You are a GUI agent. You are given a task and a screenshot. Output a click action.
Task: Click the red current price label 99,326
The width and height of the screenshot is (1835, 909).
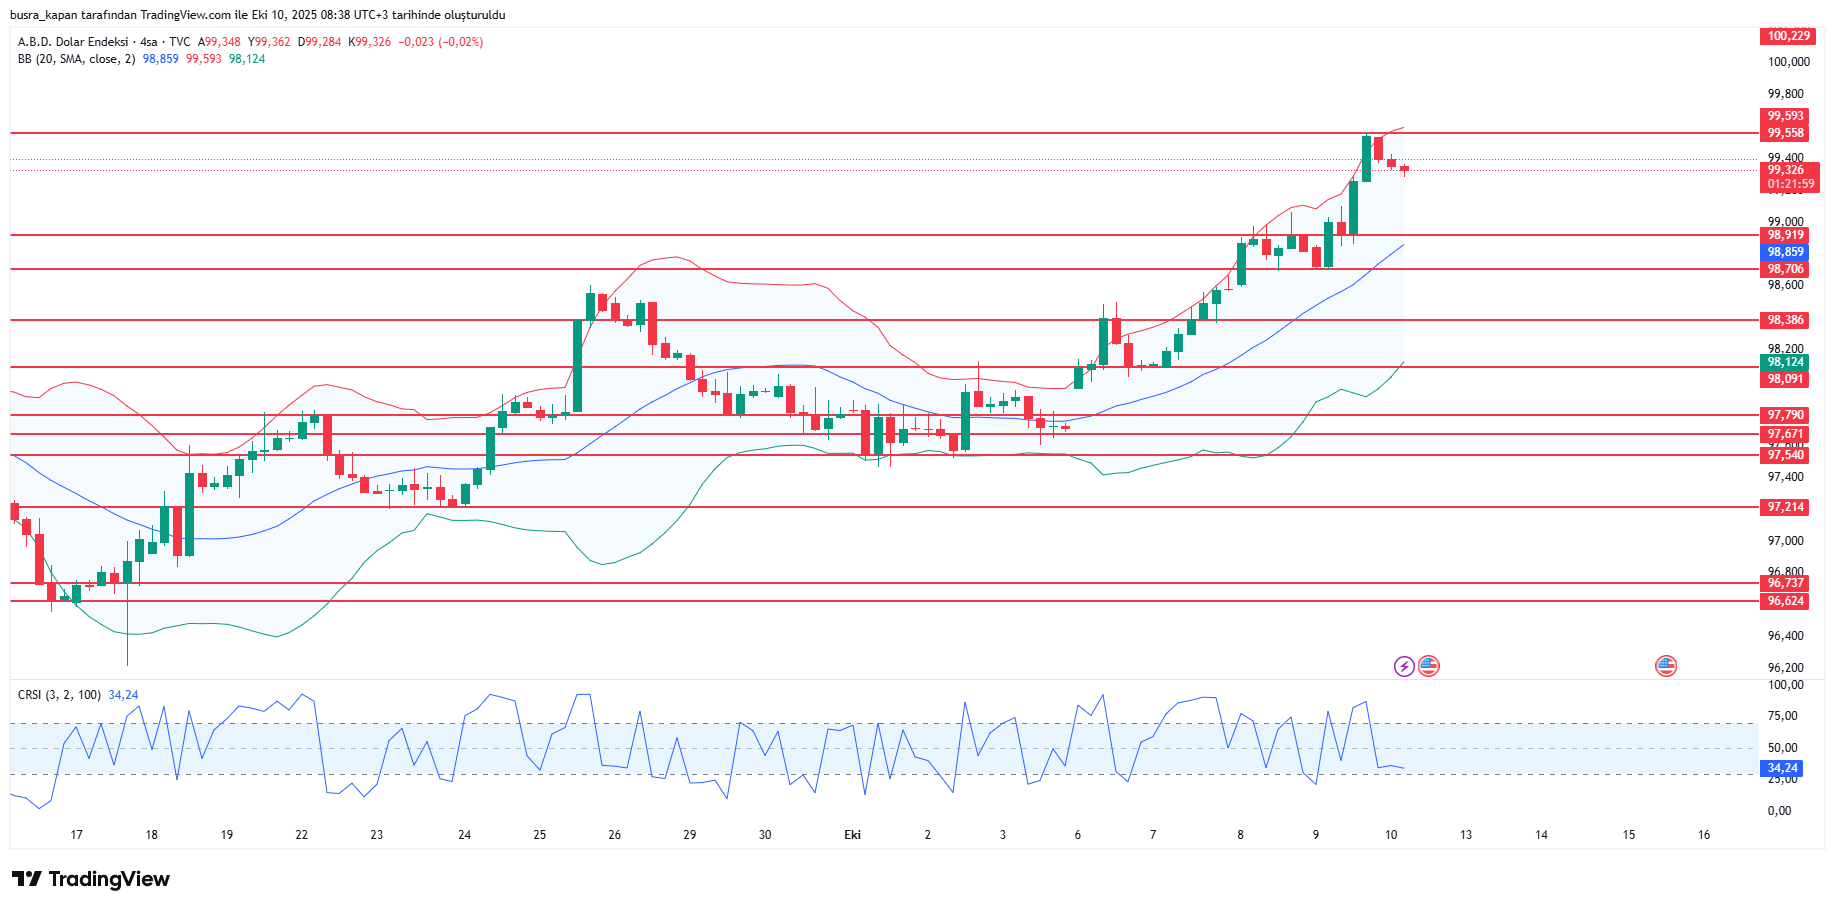(x=1788, y=170)
